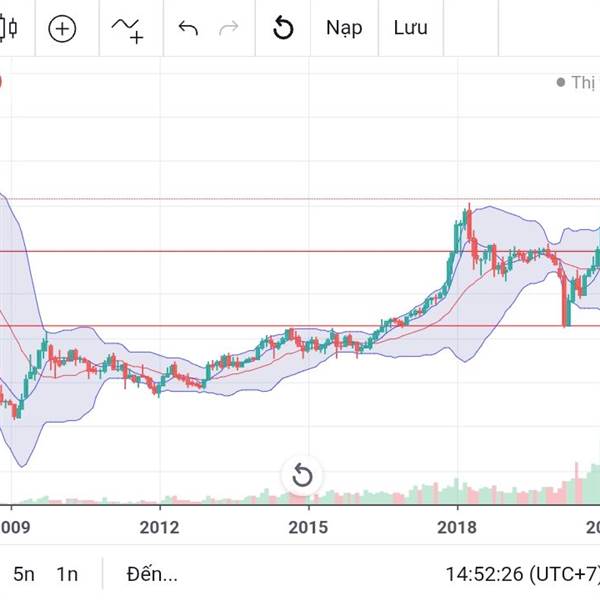Select the 1n time range
This screenshot has width=600, height=600.
(67, 574)
